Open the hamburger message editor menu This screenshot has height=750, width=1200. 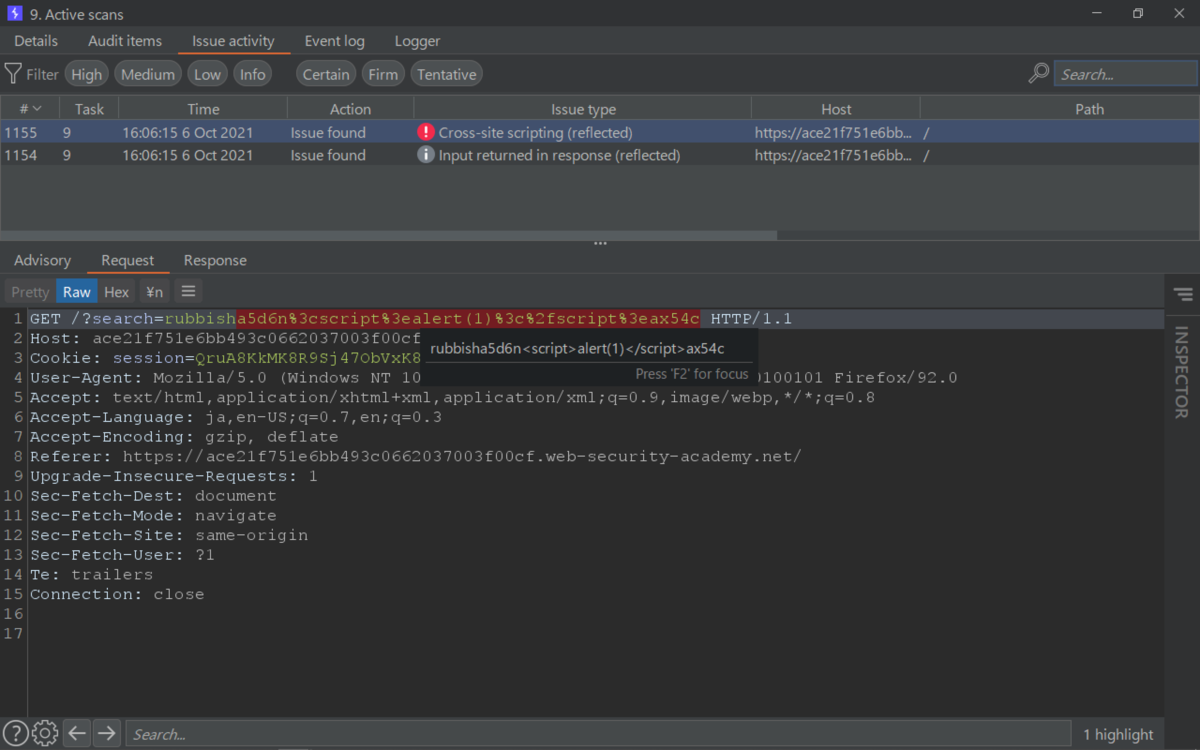point(188,291)
